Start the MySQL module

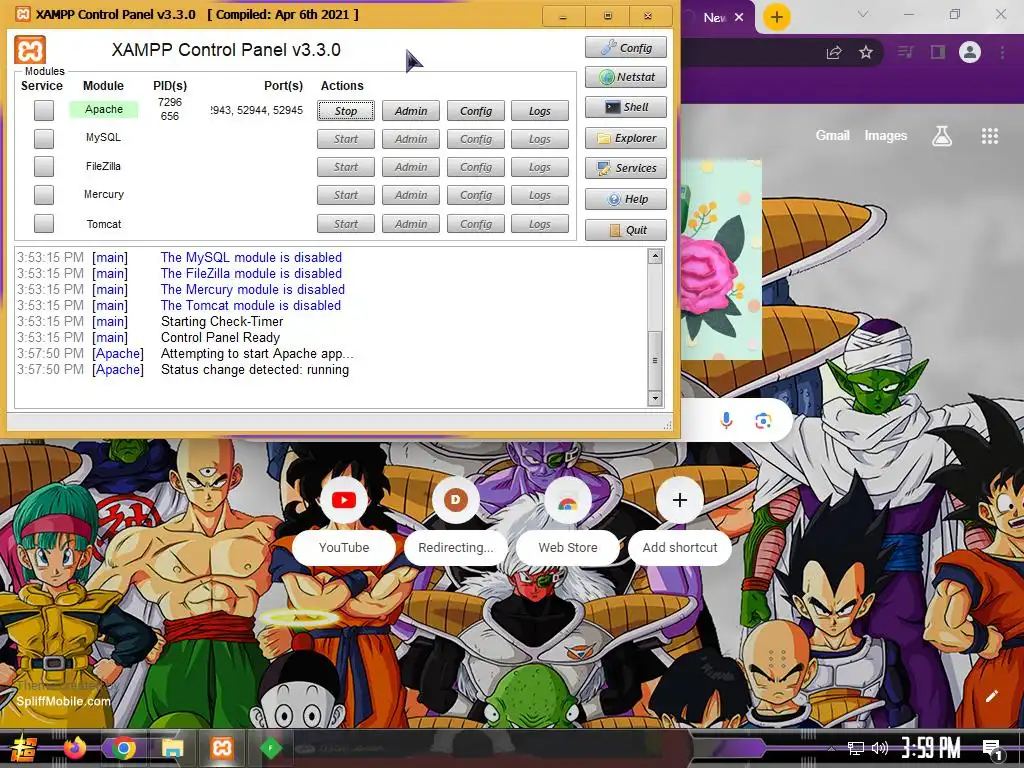point(346,139)
